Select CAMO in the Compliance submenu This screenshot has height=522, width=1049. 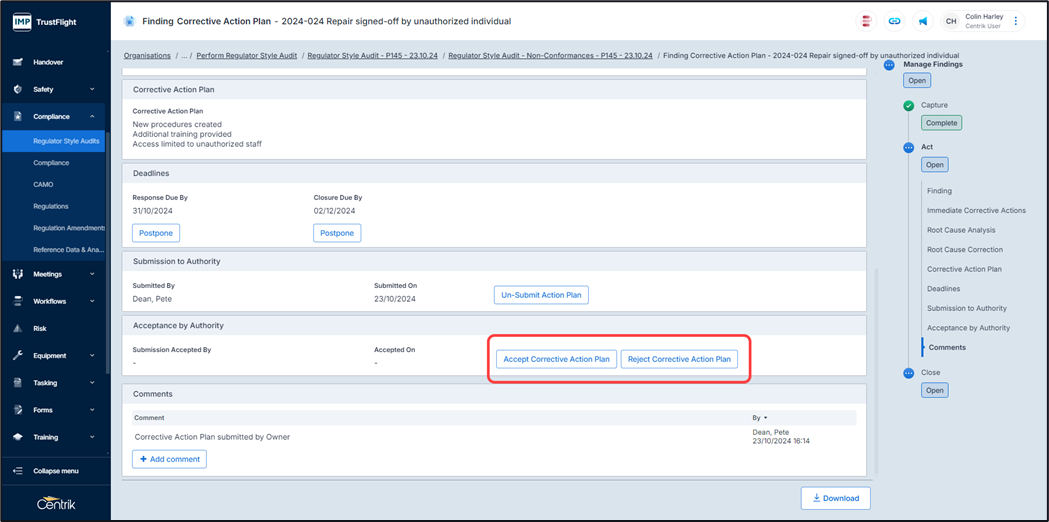43,184
